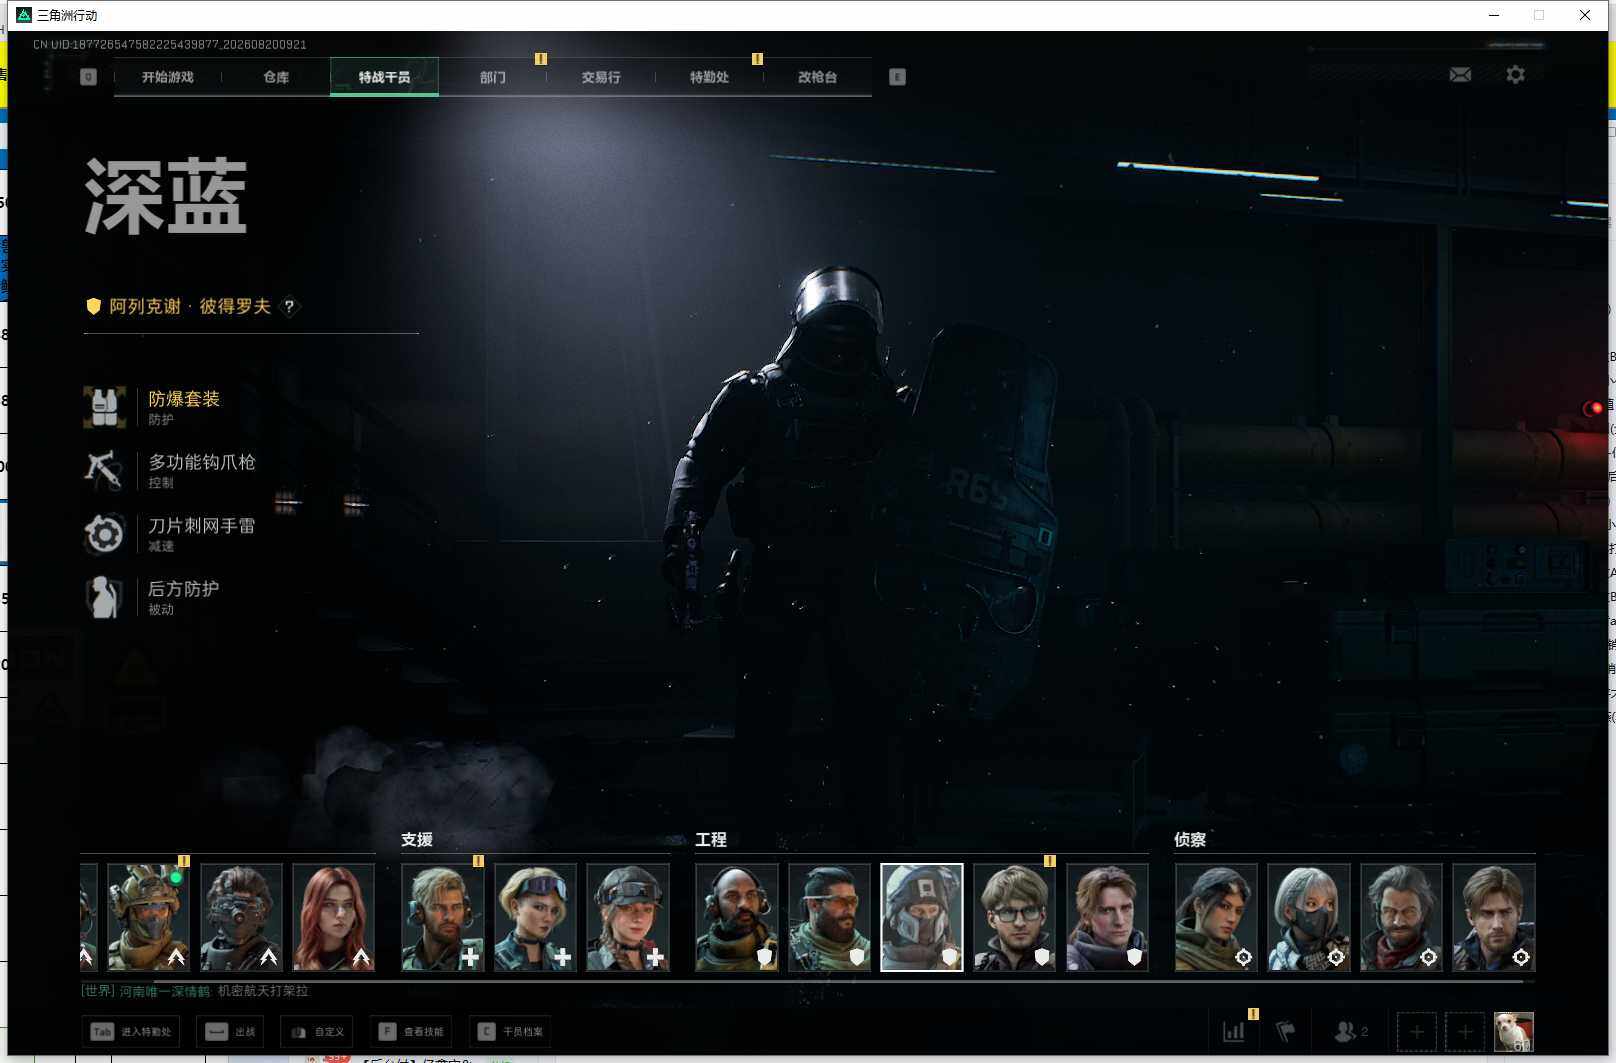Click the 工程 category label
This screenshot has width=1616, height=1063.
[711, 840]
